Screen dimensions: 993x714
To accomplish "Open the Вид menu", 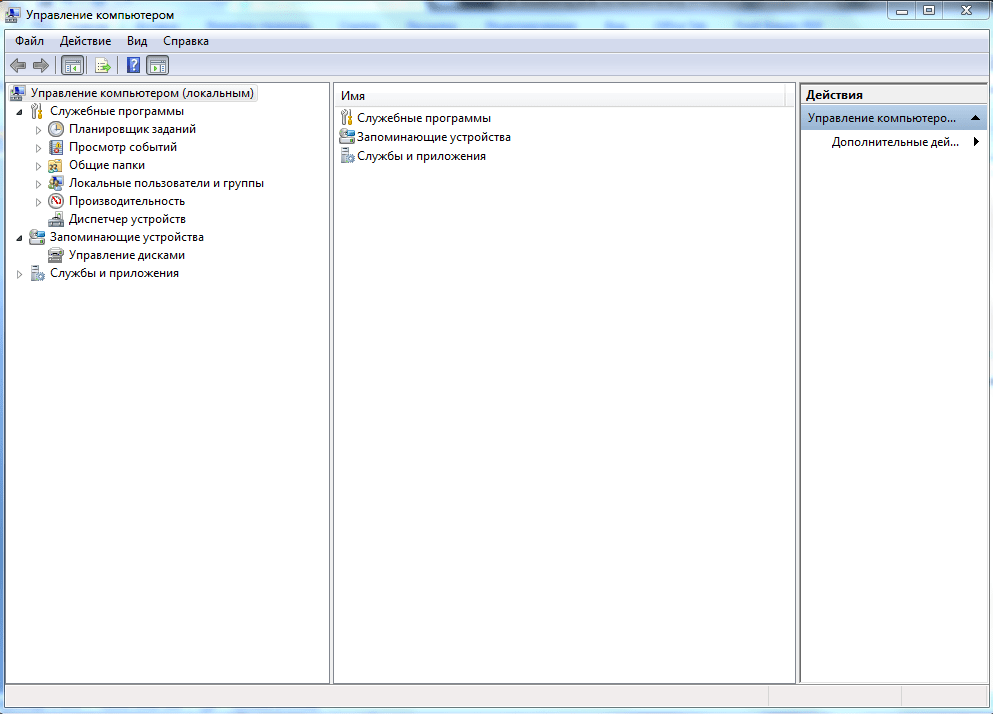I will pyautogui.click(x=137, y=41).
